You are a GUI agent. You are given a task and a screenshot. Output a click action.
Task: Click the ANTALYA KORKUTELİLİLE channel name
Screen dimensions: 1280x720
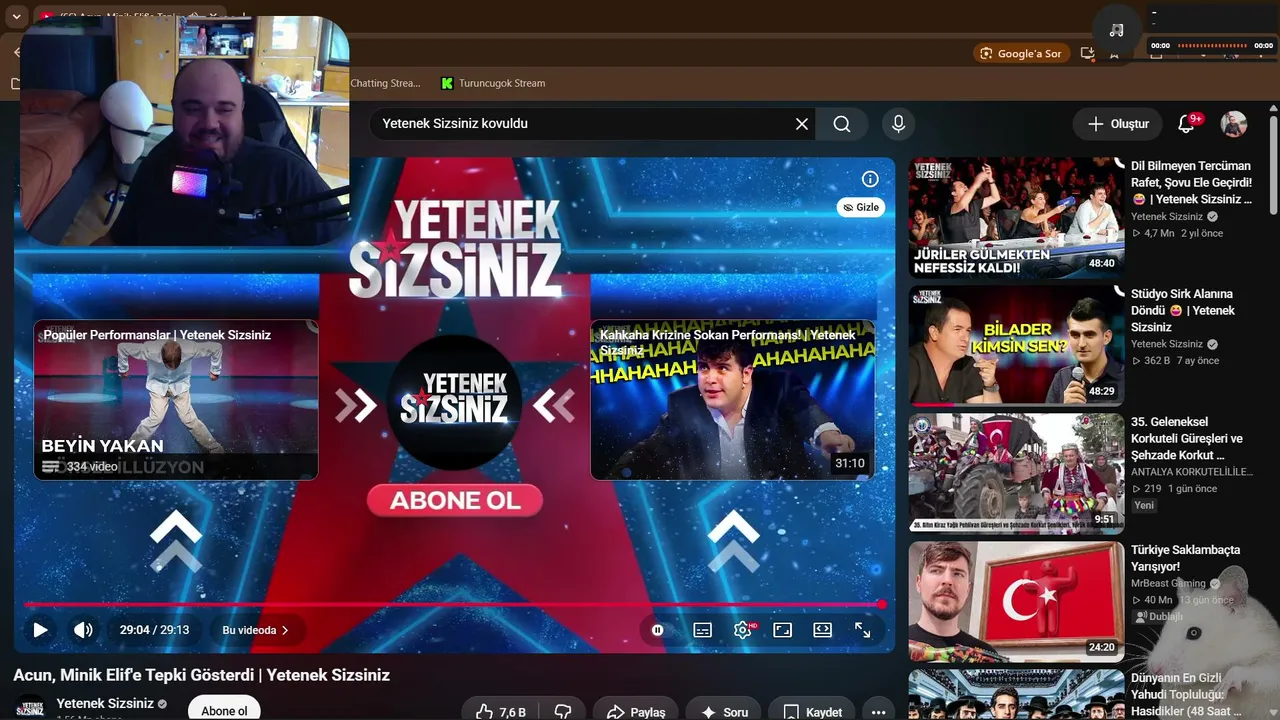coord(1191,472)
